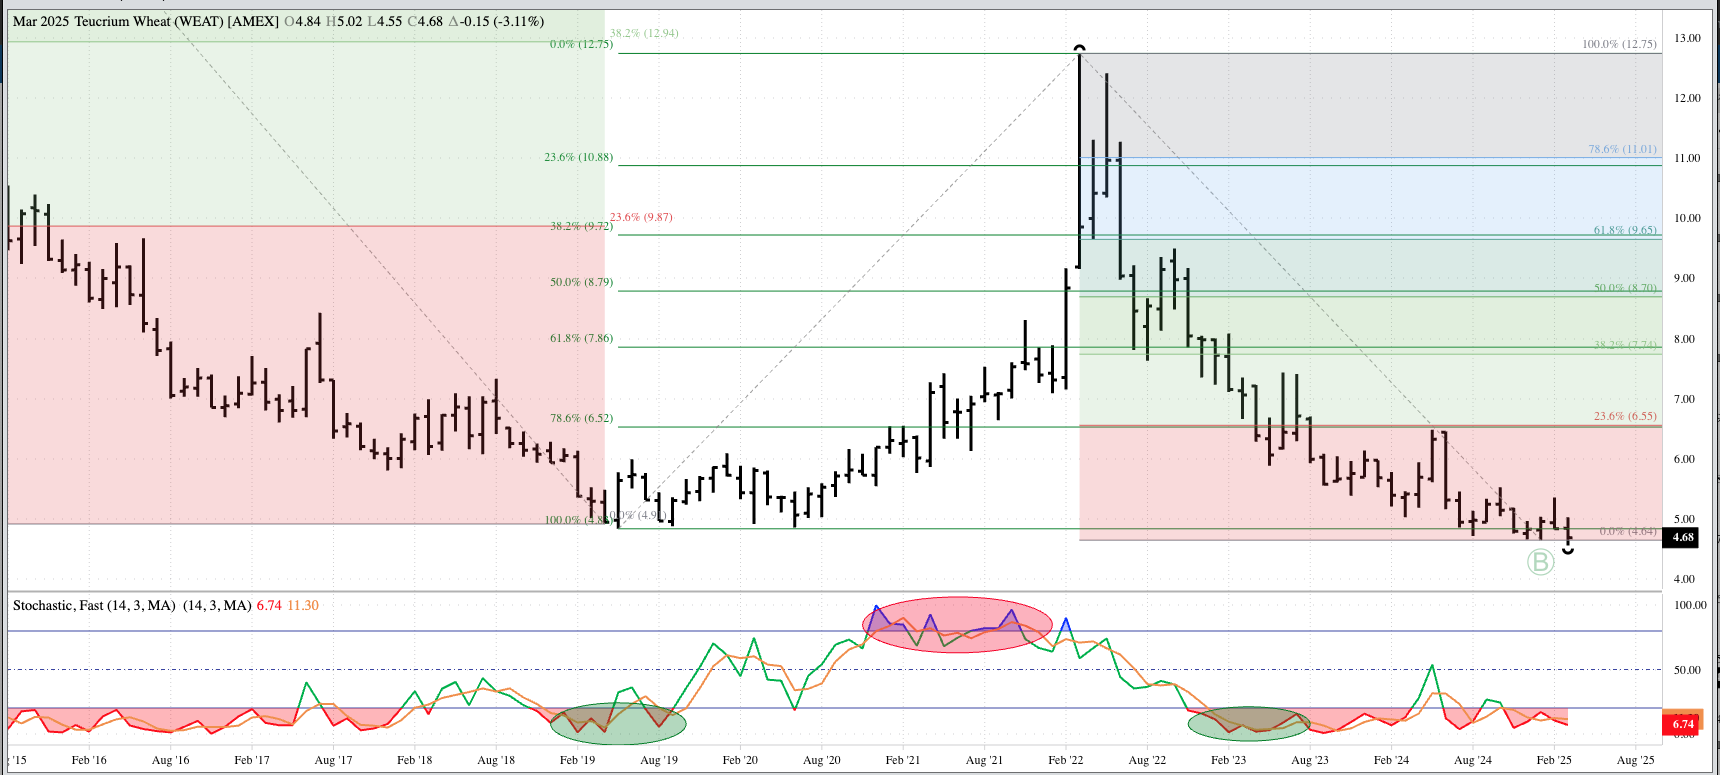Click the 23.6% (10.88) green Fibonacci label

coord(578,157)
